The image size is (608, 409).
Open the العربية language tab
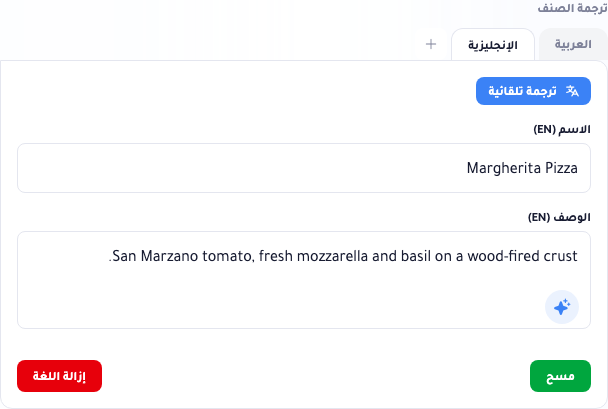tap(573, 45)
